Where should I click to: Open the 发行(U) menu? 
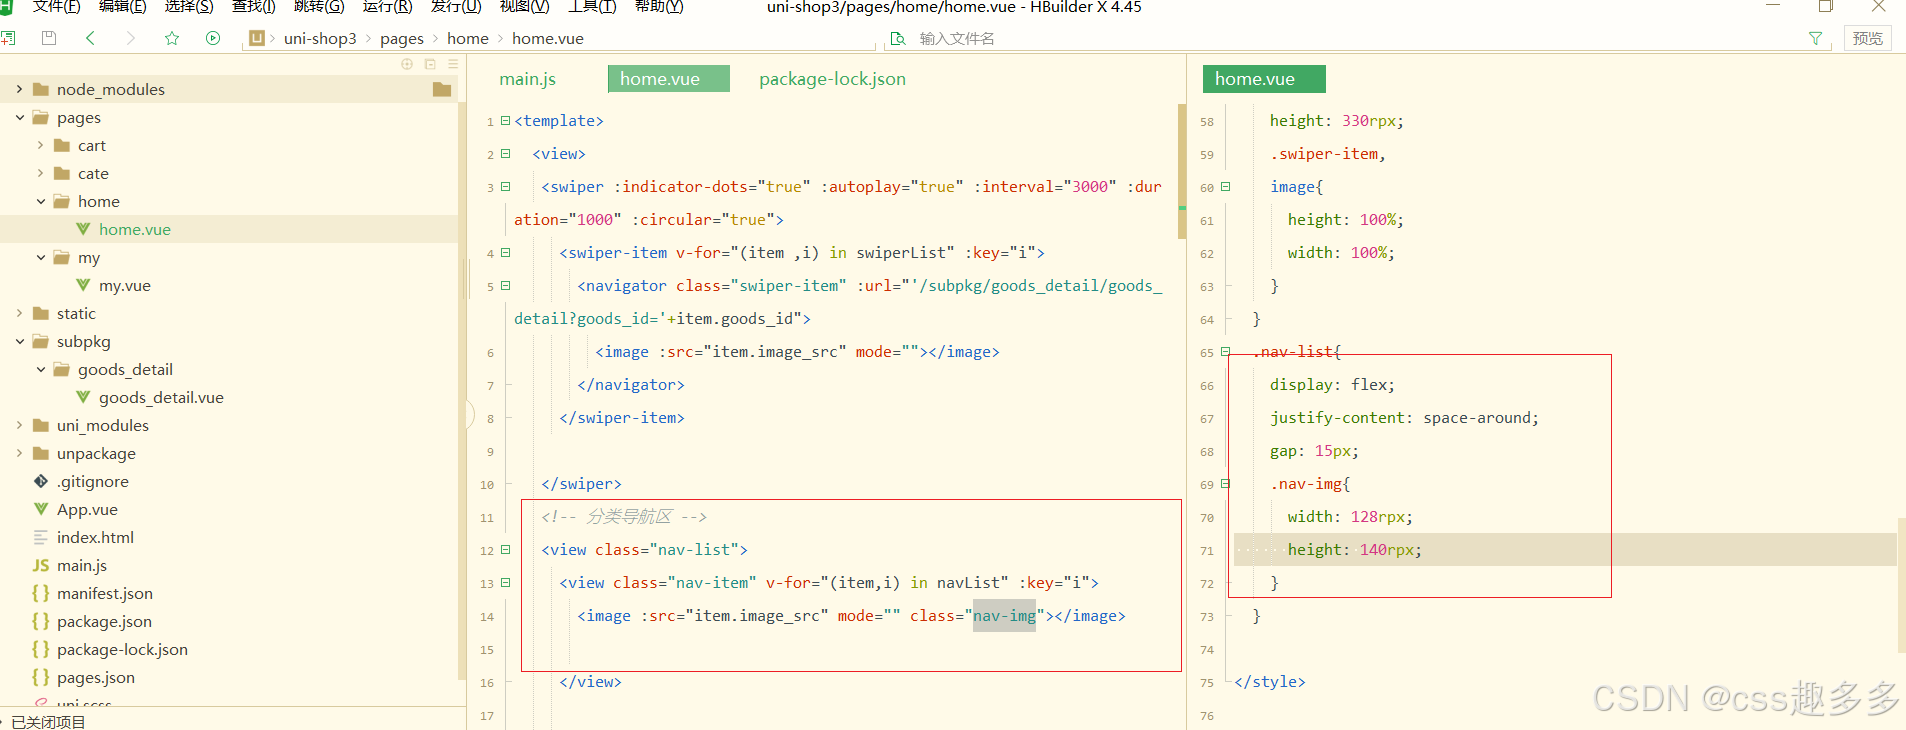click(x=456, y=7)
